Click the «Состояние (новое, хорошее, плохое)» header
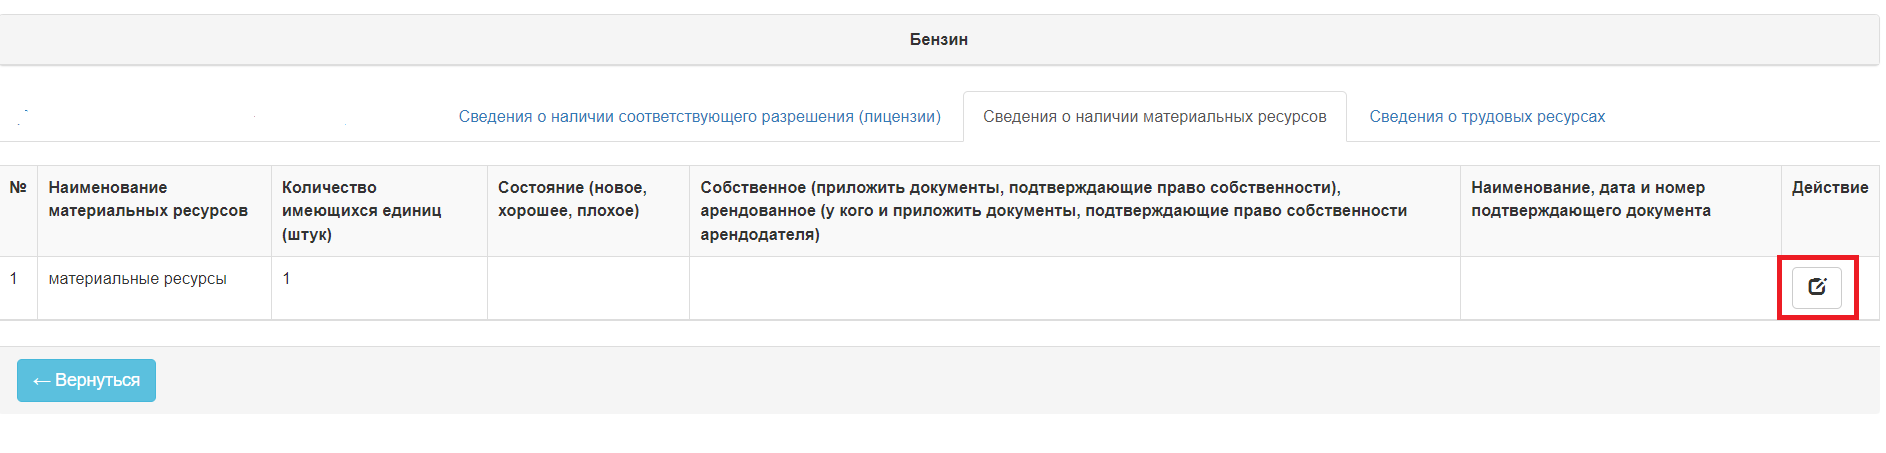The image size is (1886, 453). pyautogui.click(x=572, y=199)
